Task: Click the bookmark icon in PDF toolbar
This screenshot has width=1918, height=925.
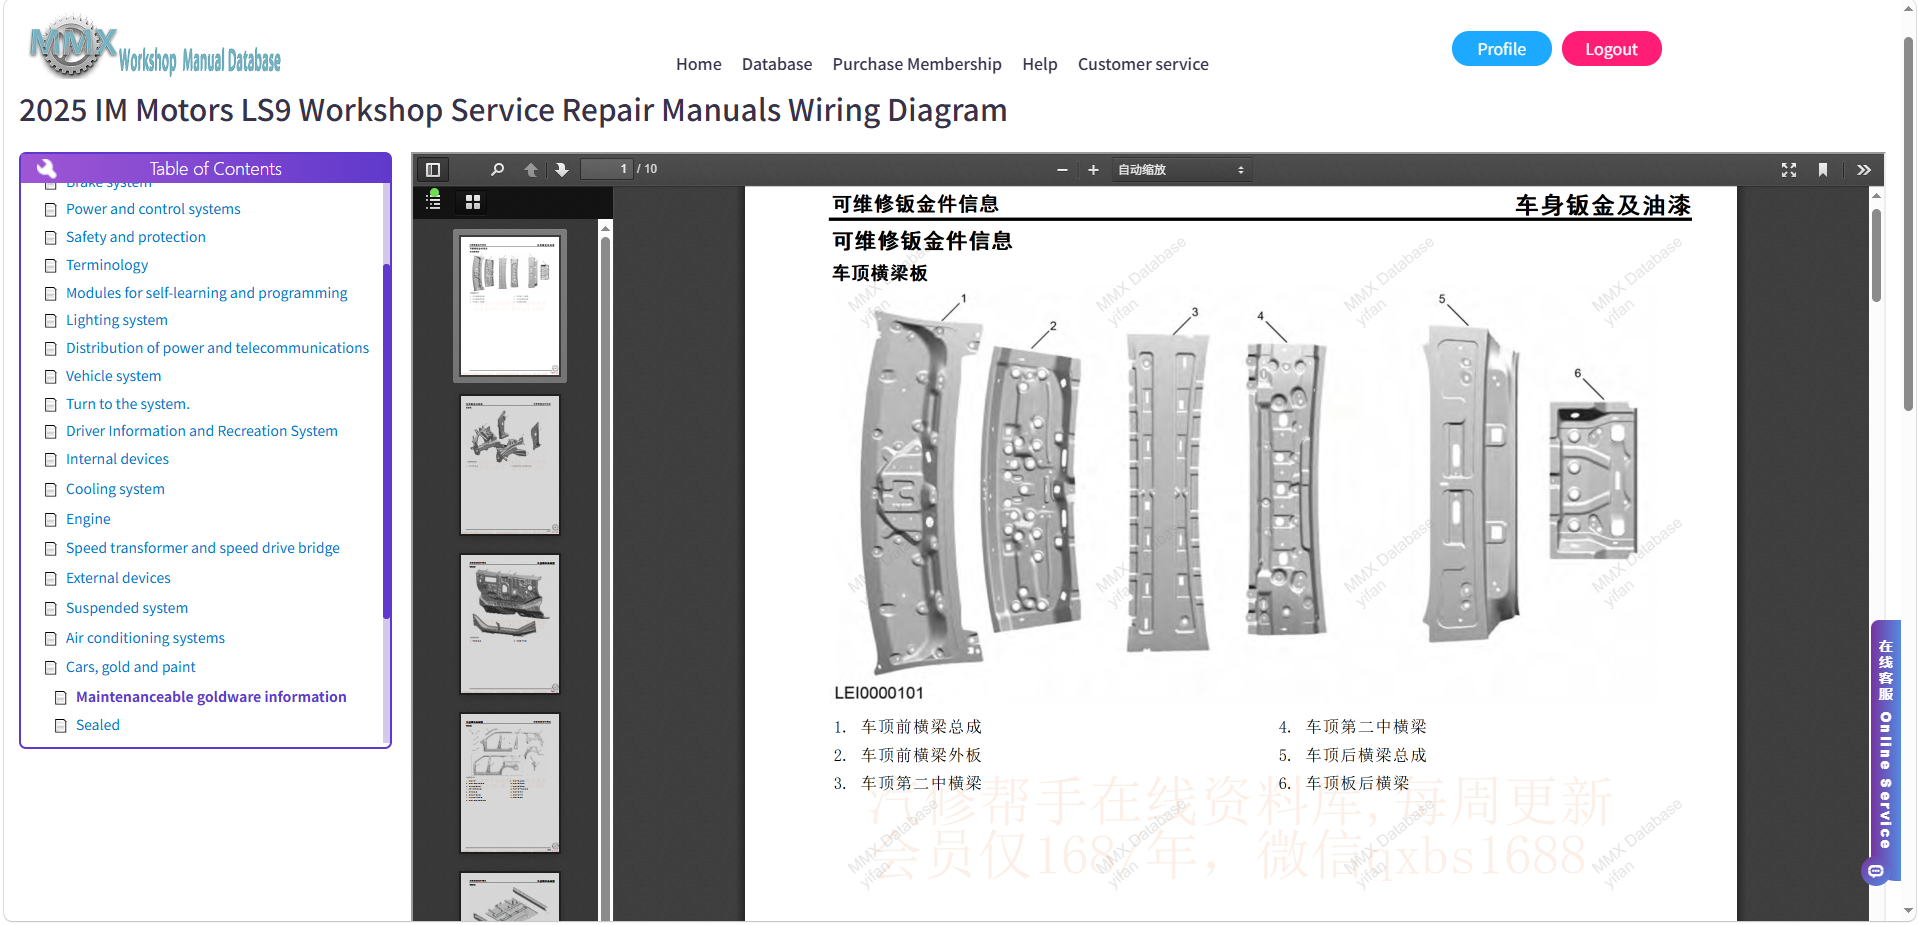Action: click(1823, 170)
